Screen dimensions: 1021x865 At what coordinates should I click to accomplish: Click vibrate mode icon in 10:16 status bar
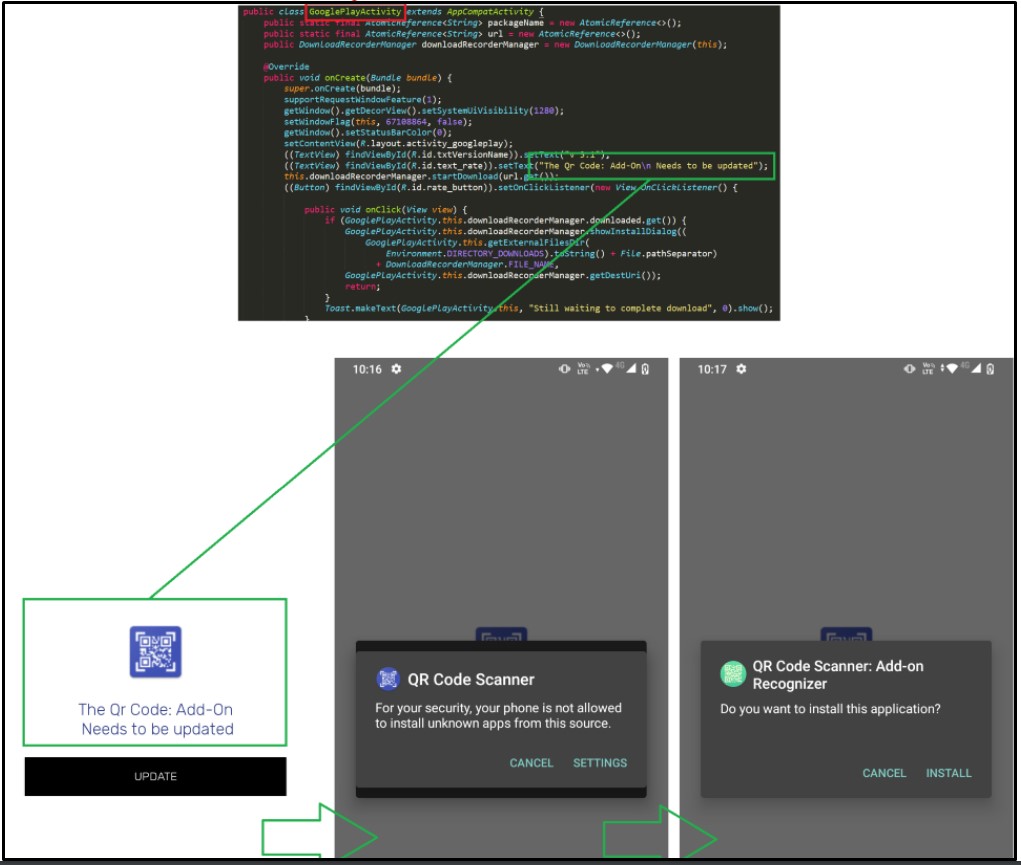coord(564,369)
